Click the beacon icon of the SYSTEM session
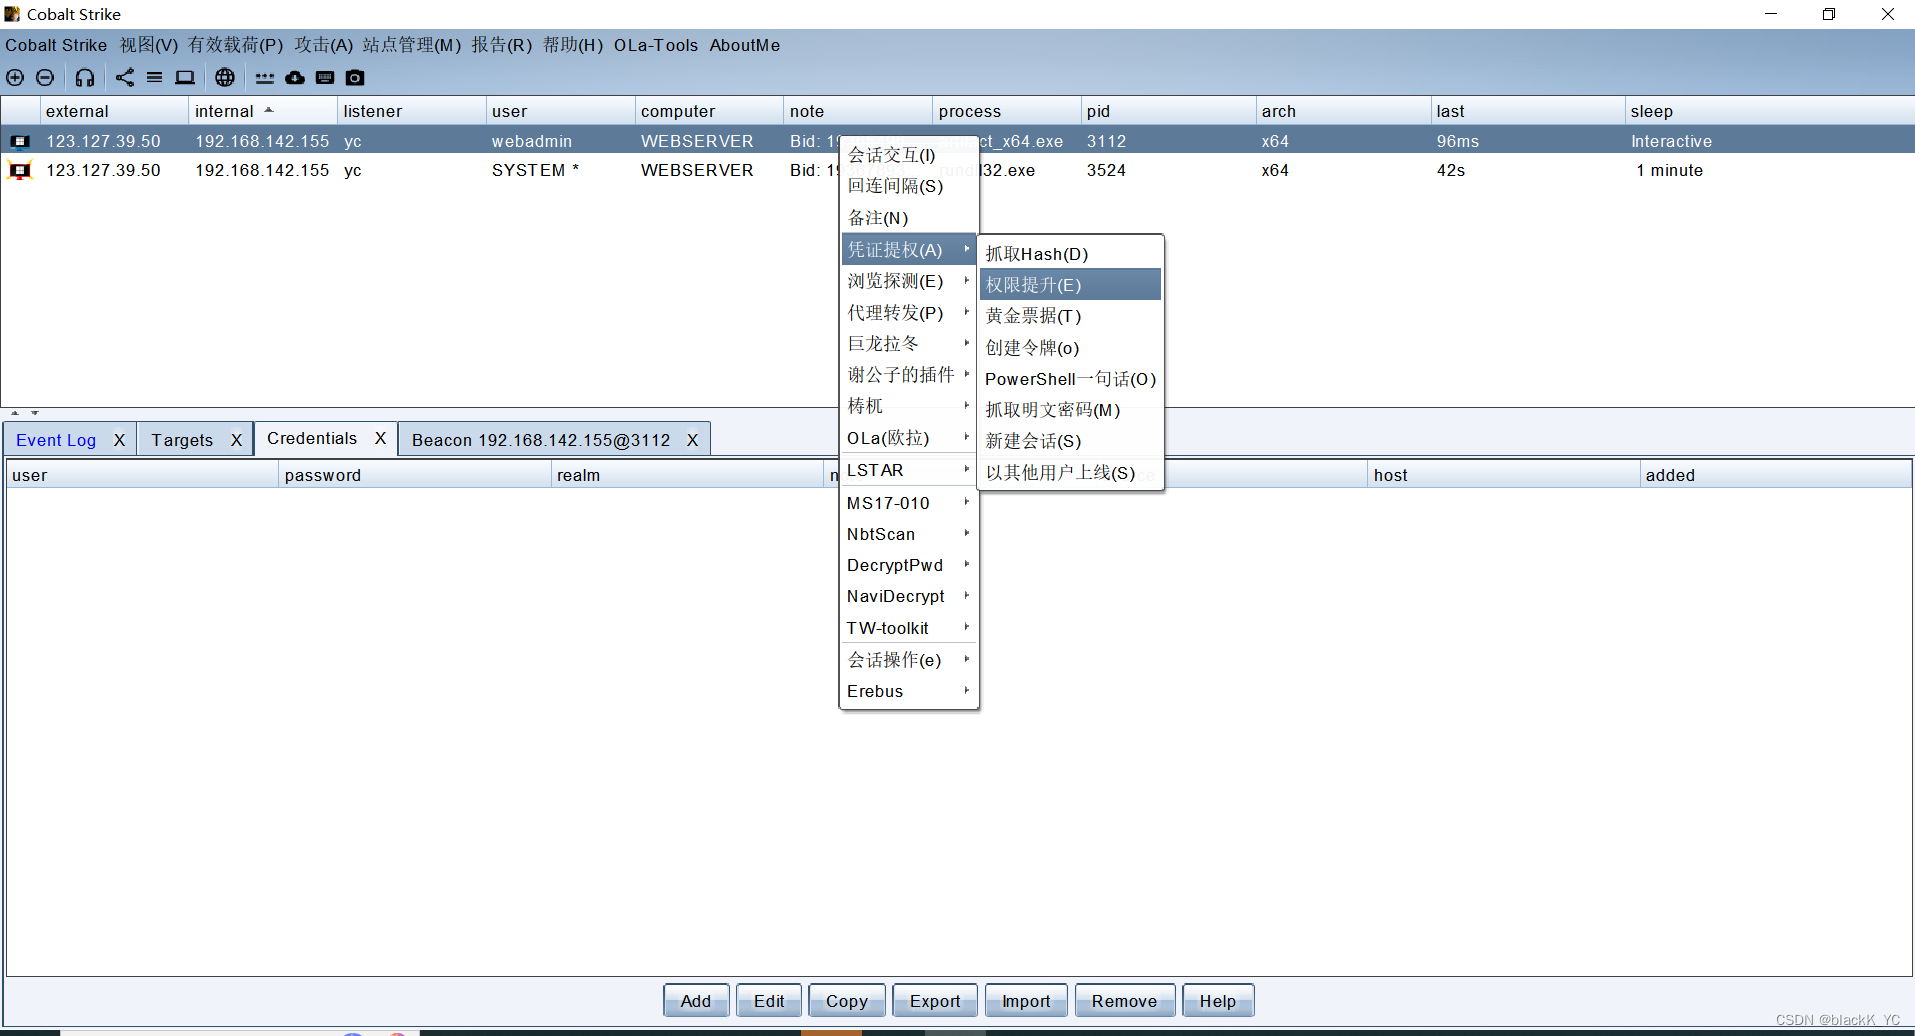 click(x=20, y=170)
